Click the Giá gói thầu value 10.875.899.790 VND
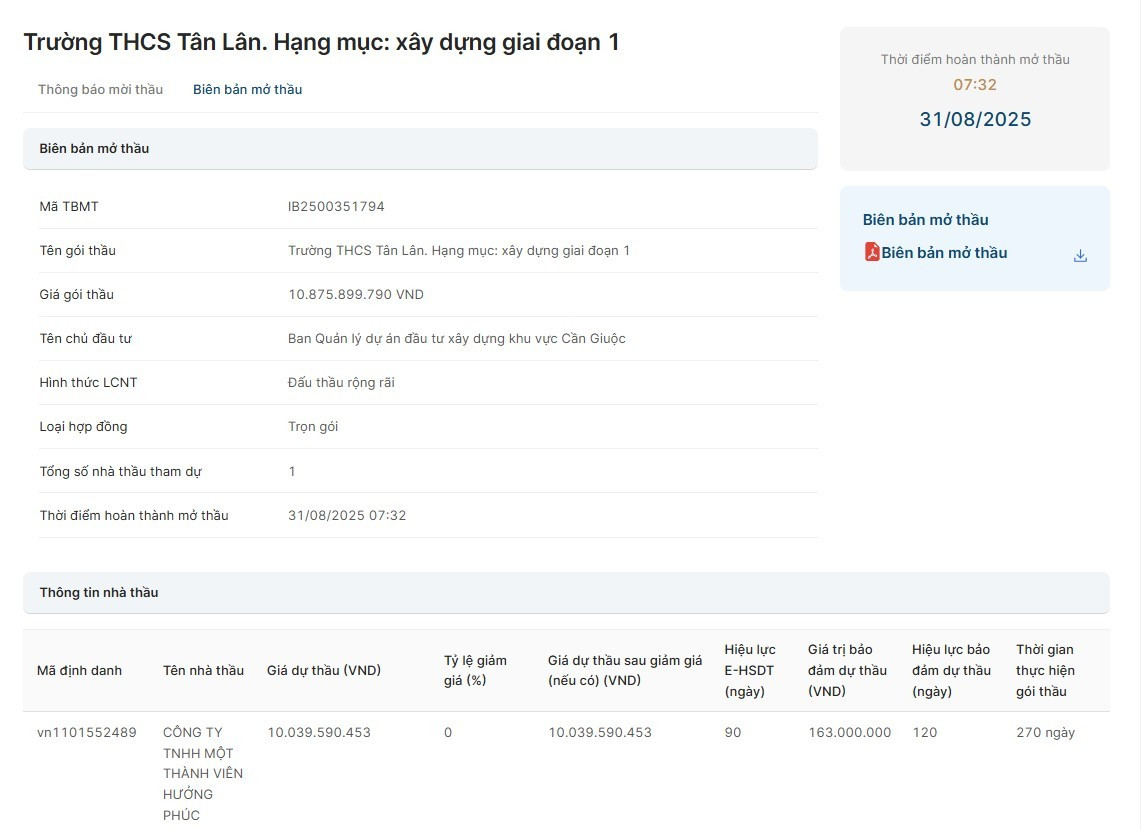 (356, 295)
